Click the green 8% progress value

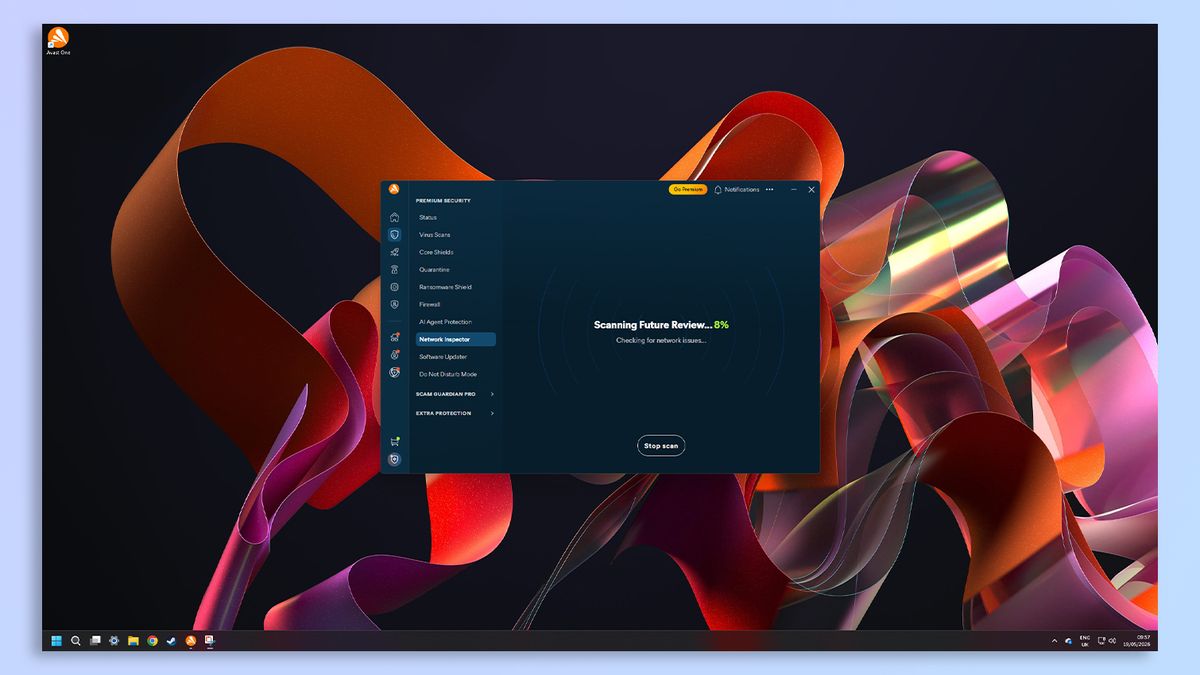(721, 325)
